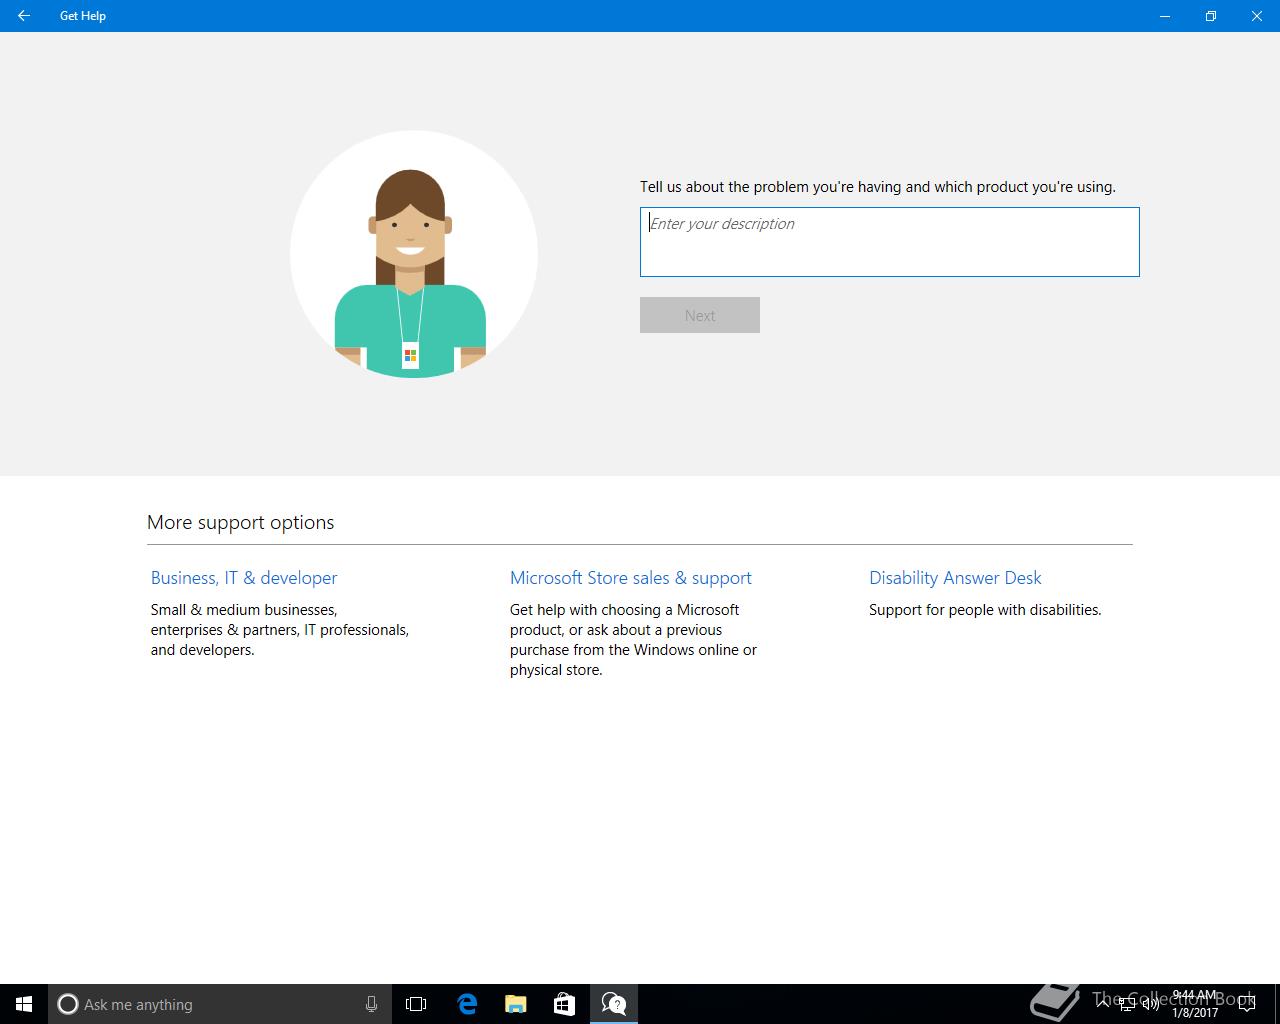Screen dimensions: 1280x1024
Task: Click the 'Tell us about the problem' prompt
Action: coord(878,187)
